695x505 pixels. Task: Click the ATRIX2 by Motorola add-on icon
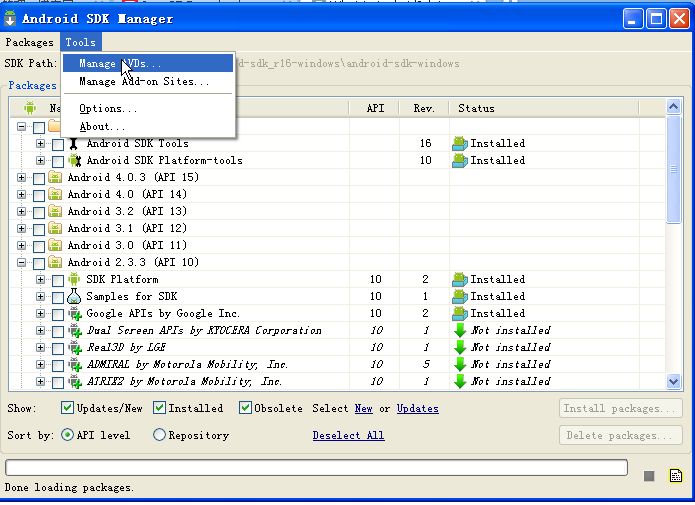75,381
